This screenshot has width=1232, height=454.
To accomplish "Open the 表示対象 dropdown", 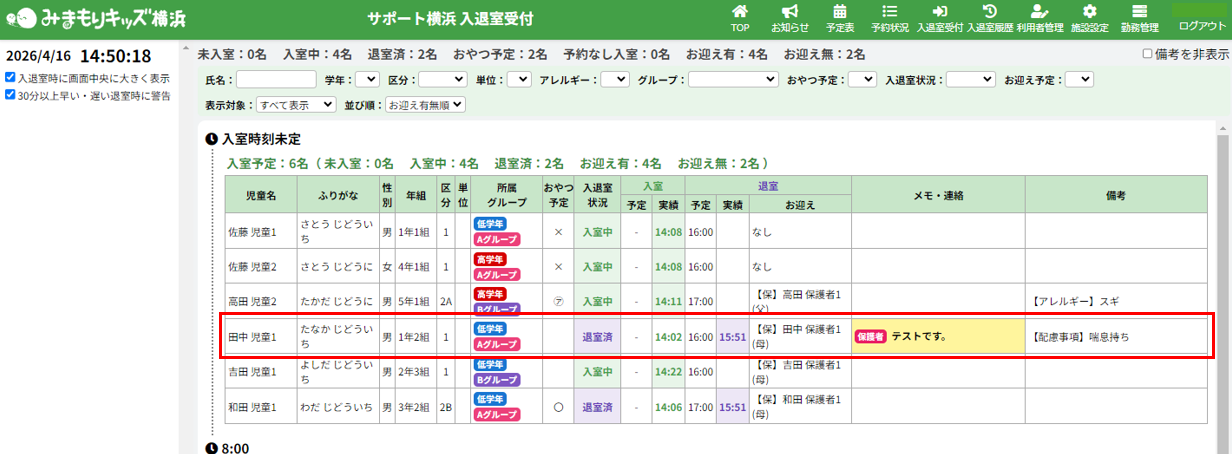I will click(x=297, y=104).
